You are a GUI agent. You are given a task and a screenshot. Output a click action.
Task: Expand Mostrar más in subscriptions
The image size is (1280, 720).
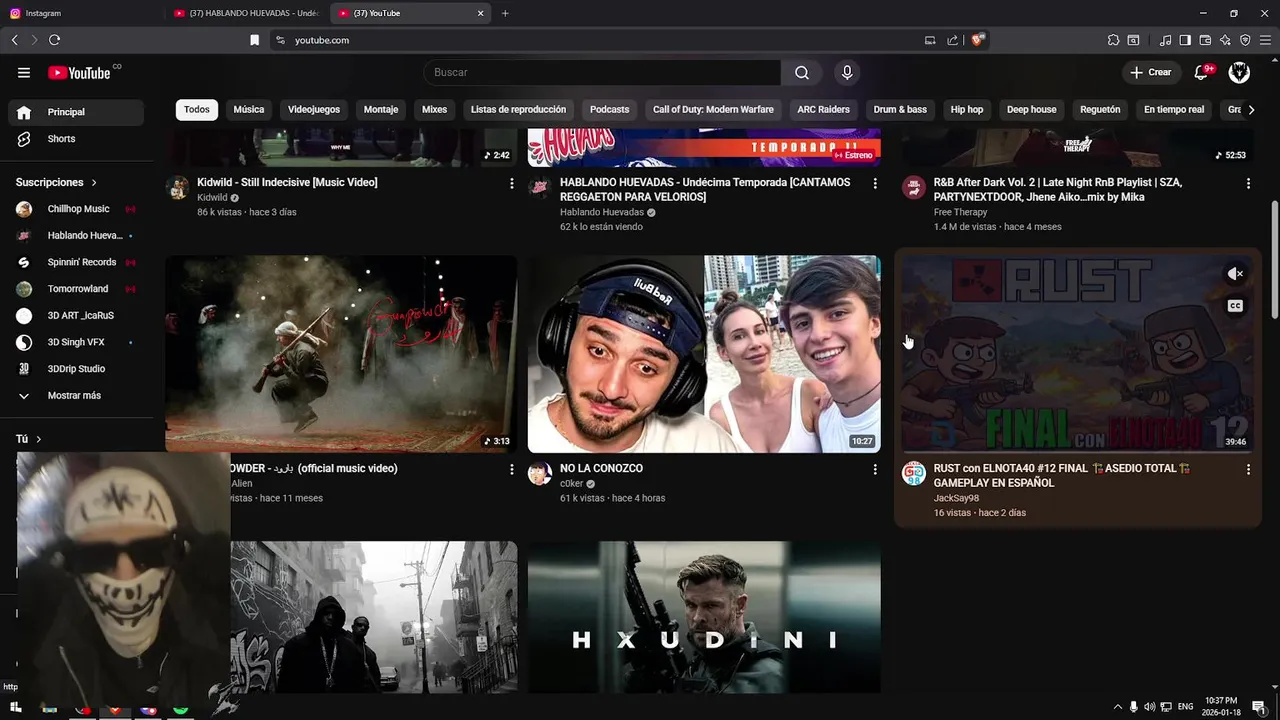(x=76, y=396)
